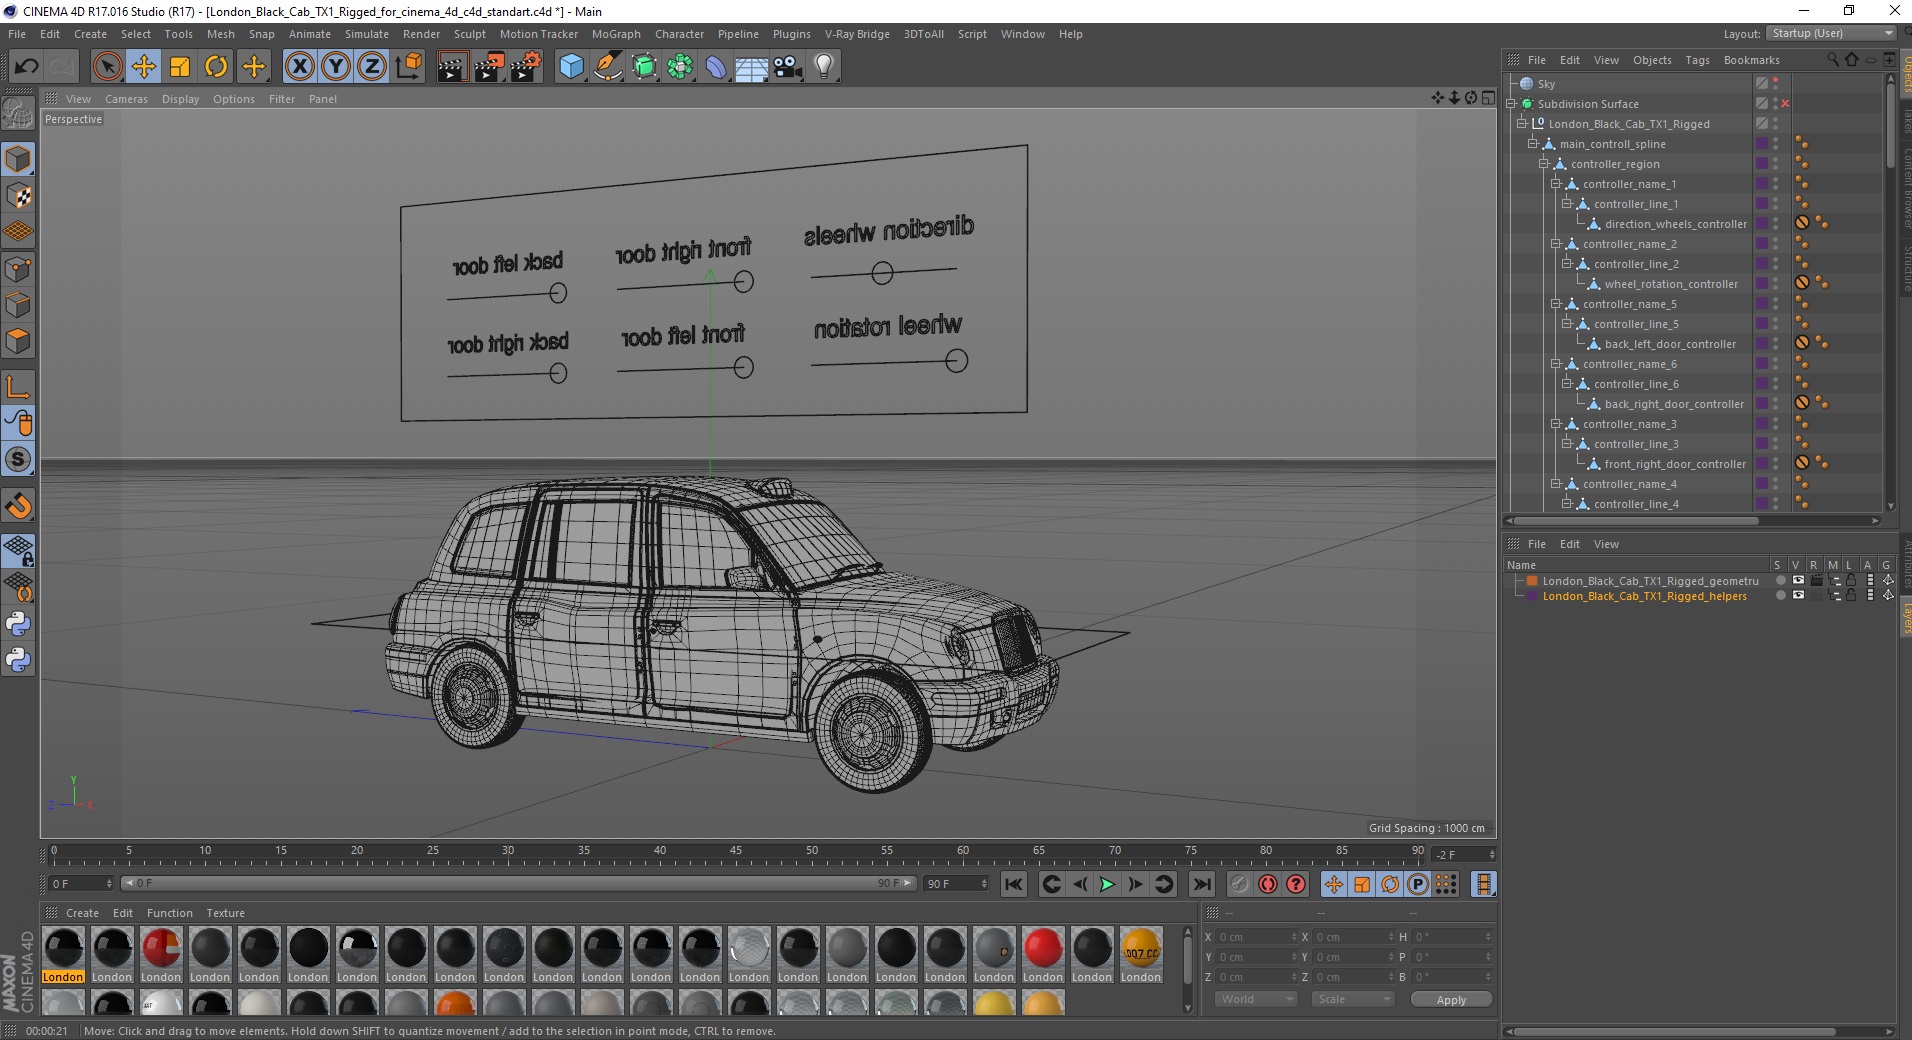Screen dimensions: 1912x1040
Task: Play animation forwards
Action: coord(1107,884)
